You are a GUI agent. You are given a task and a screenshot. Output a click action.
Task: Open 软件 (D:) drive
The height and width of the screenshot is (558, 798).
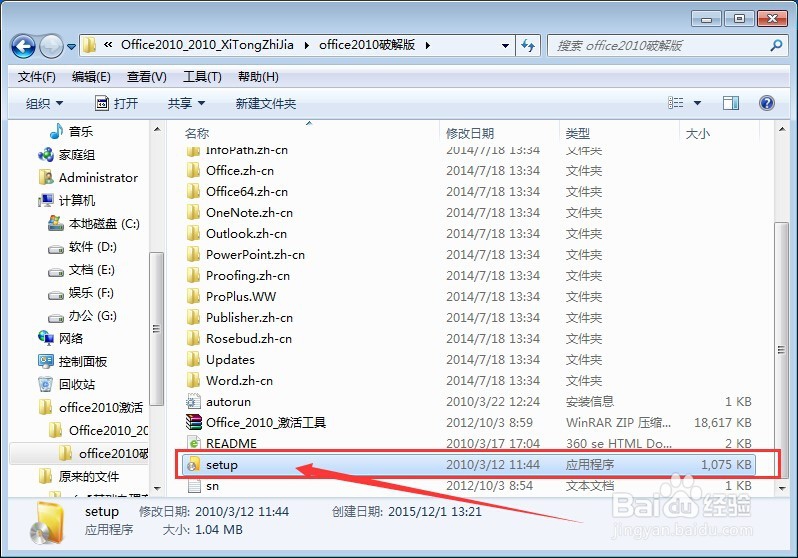[x=82, y=247]
